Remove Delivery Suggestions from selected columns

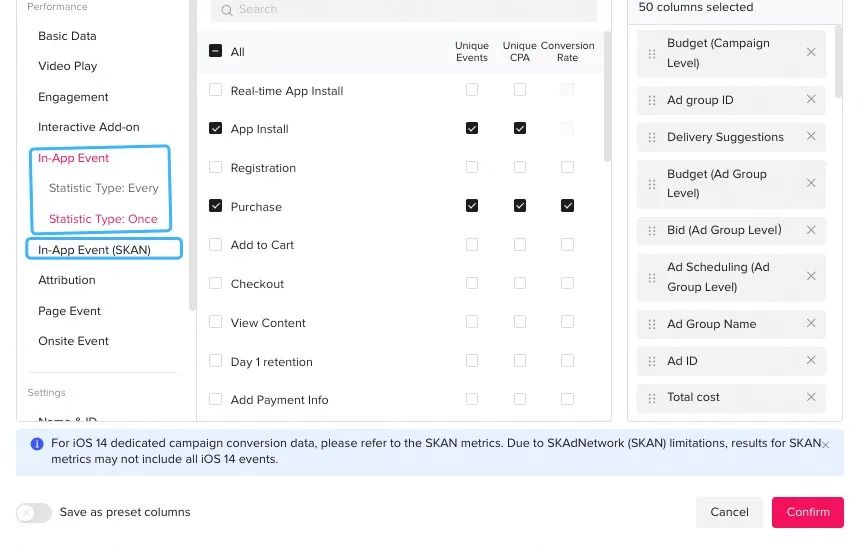[x=811, y=137]
